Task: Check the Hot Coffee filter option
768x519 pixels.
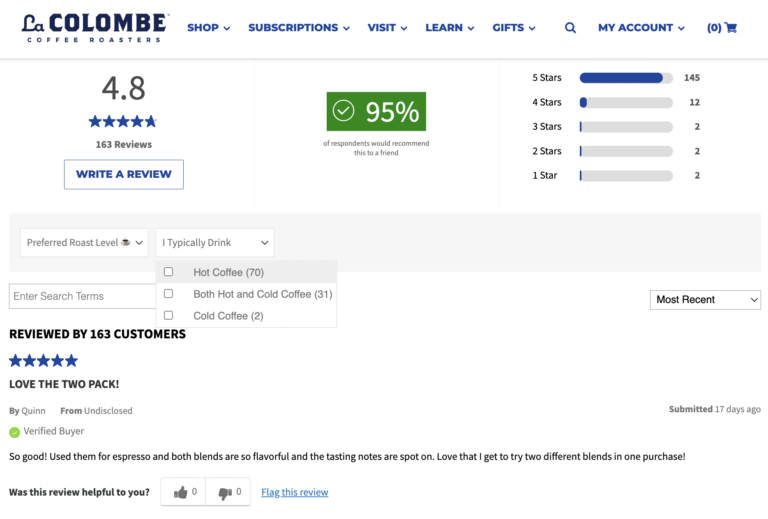Action: tap(168, 272)
